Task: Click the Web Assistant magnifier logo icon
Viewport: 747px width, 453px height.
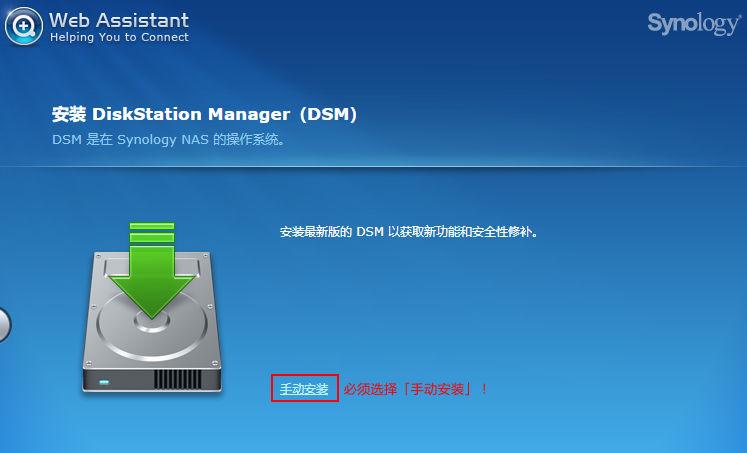Action: pos(23,26)
